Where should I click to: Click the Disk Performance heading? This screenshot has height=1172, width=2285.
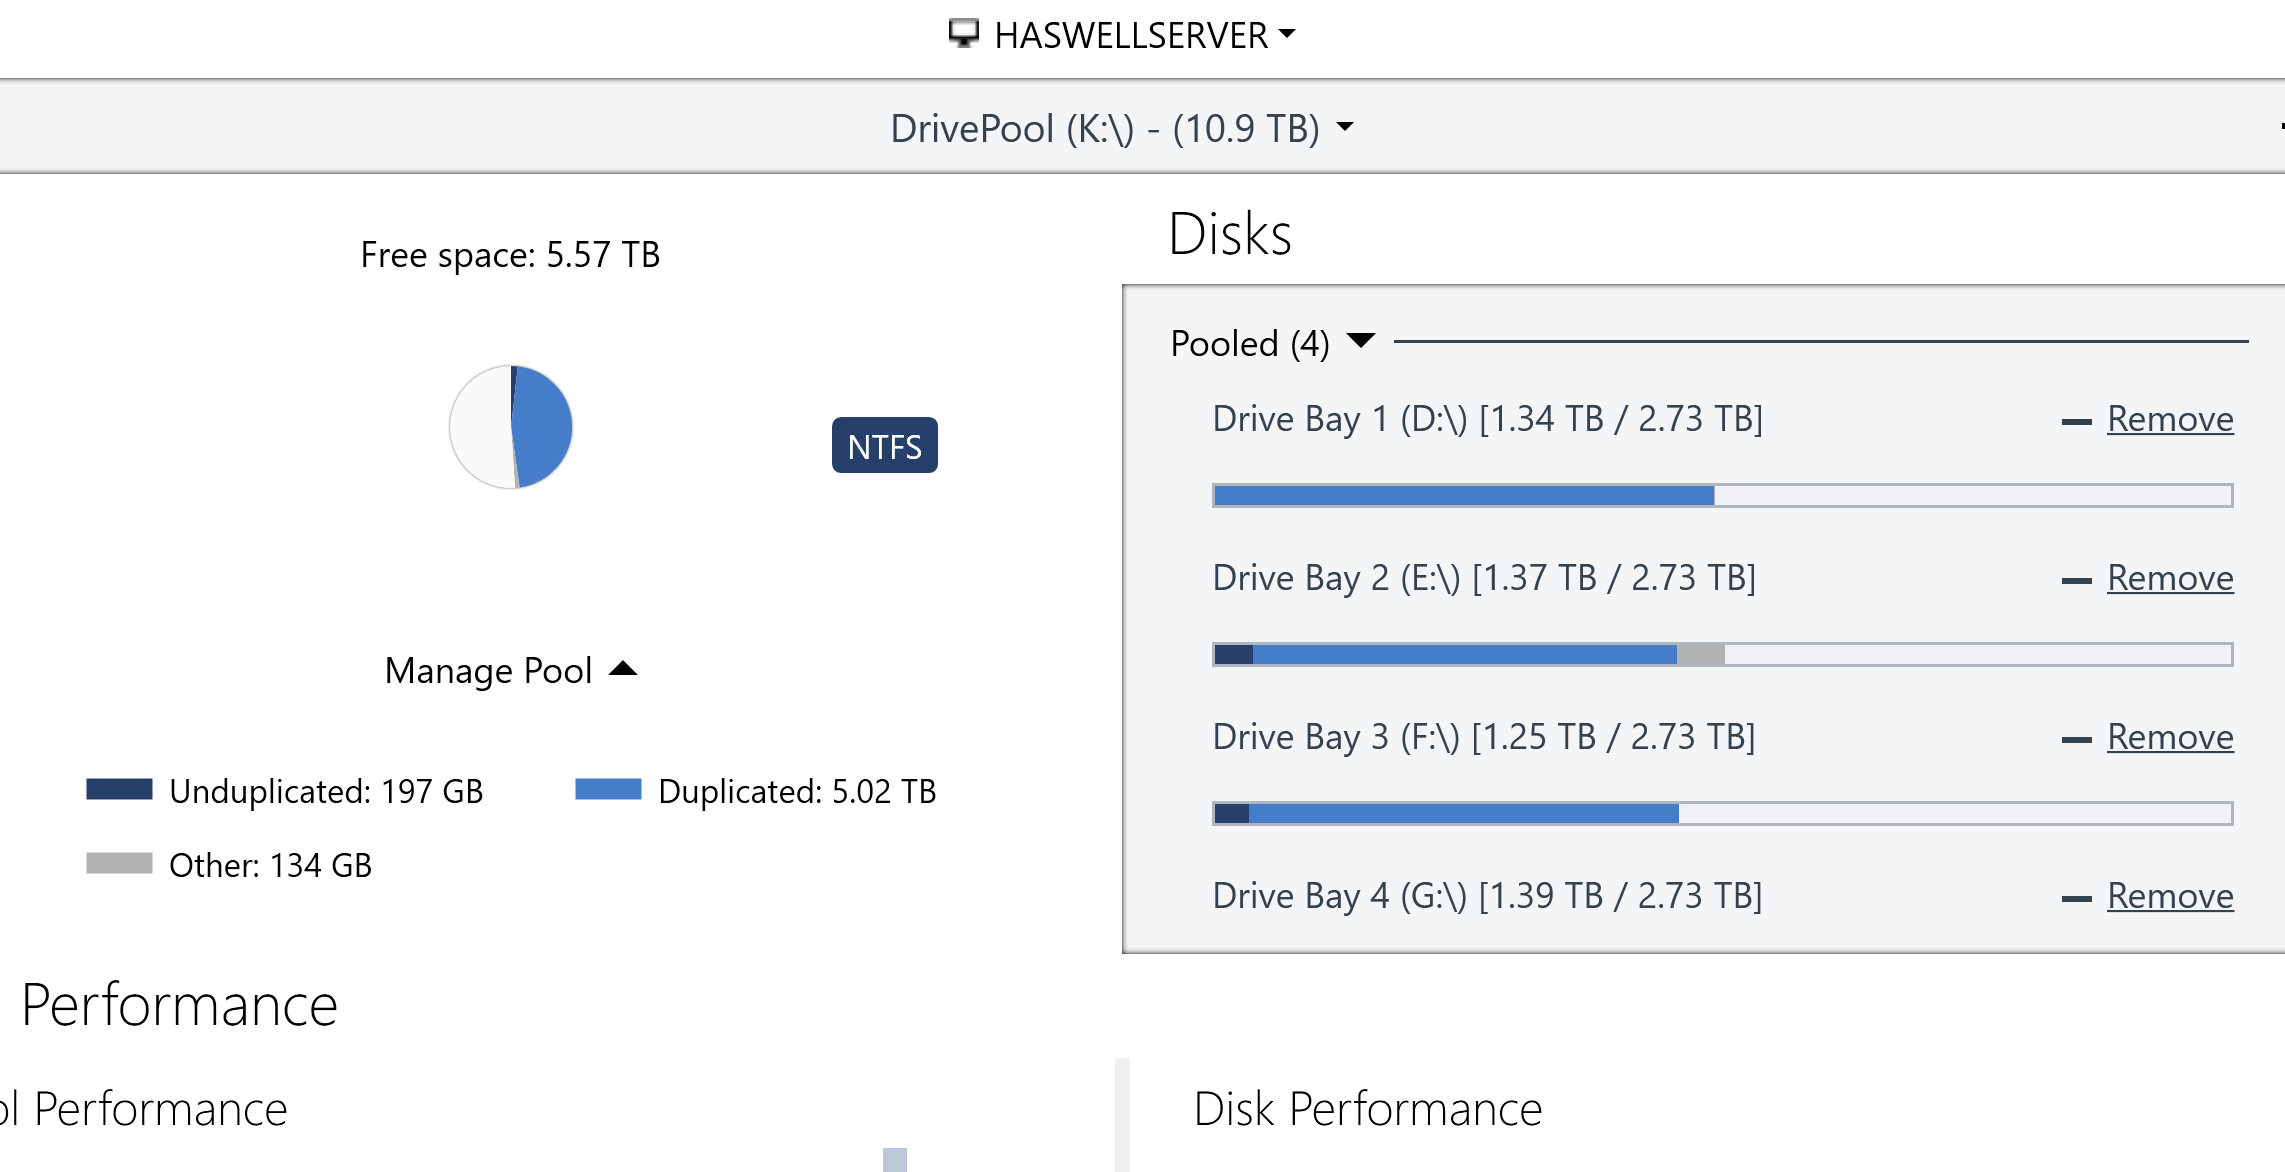[1368, 1110]
